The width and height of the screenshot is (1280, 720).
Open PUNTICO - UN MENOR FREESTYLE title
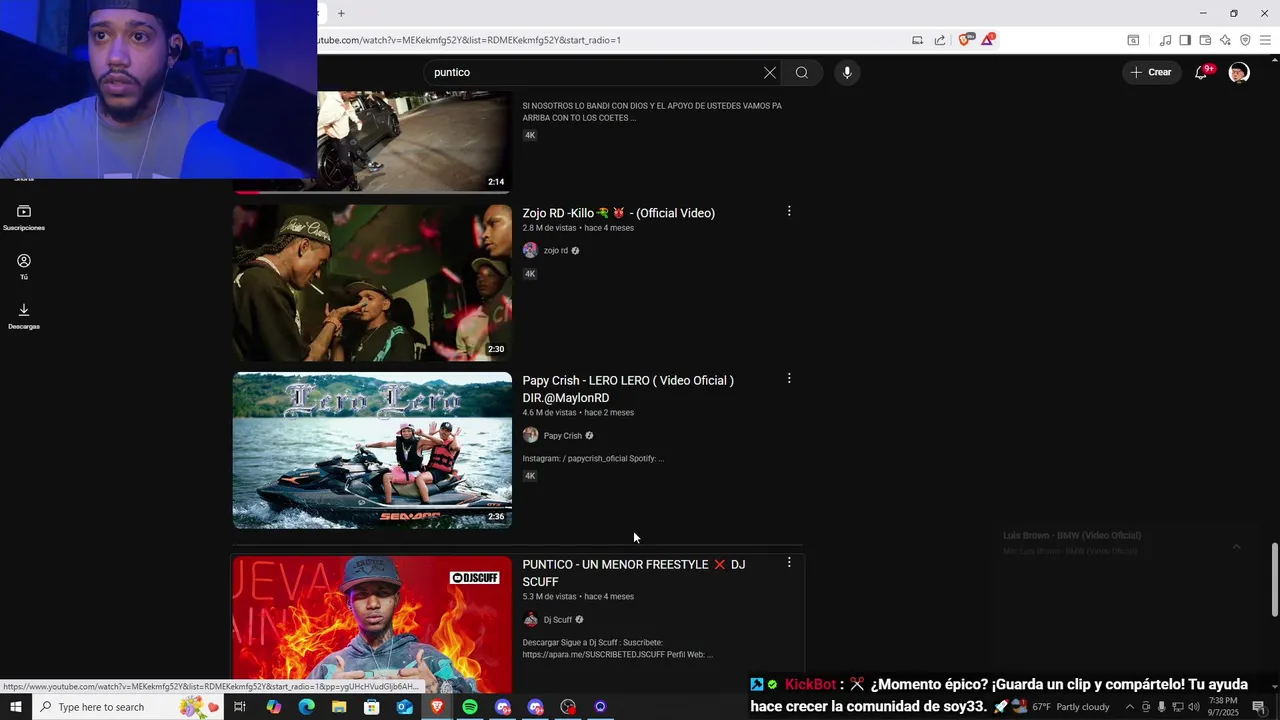coord(633,573)
